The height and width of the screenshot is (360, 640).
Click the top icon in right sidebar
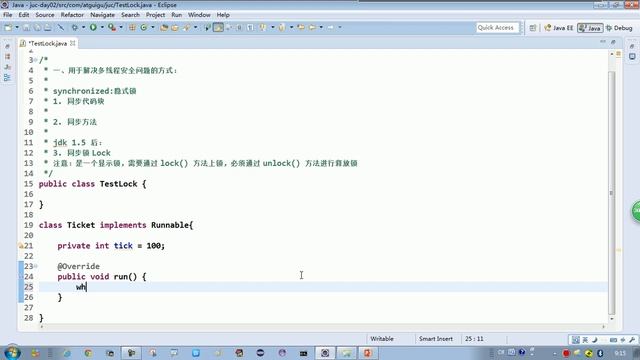point(632,47)
